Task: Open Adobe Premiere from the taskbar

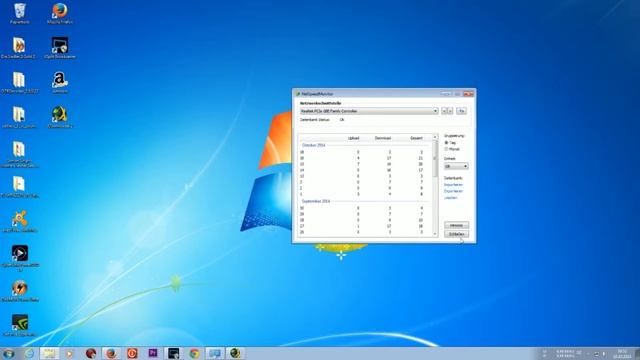Action: coord(153,353)
